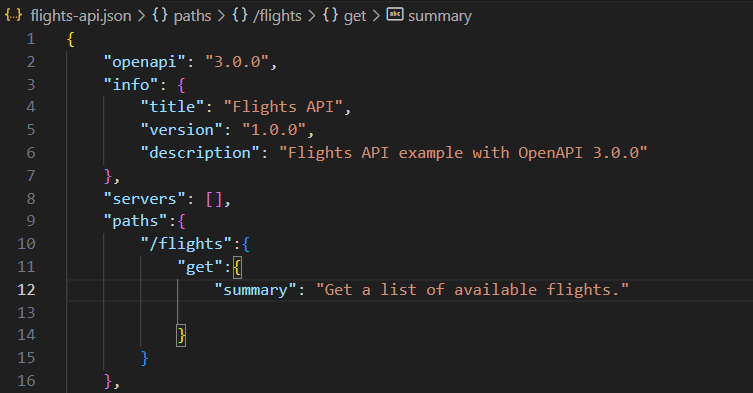The height and width of the screenshot is (393, 753).
Task: Click chevron between /flights and get
Action: (312, 16)
